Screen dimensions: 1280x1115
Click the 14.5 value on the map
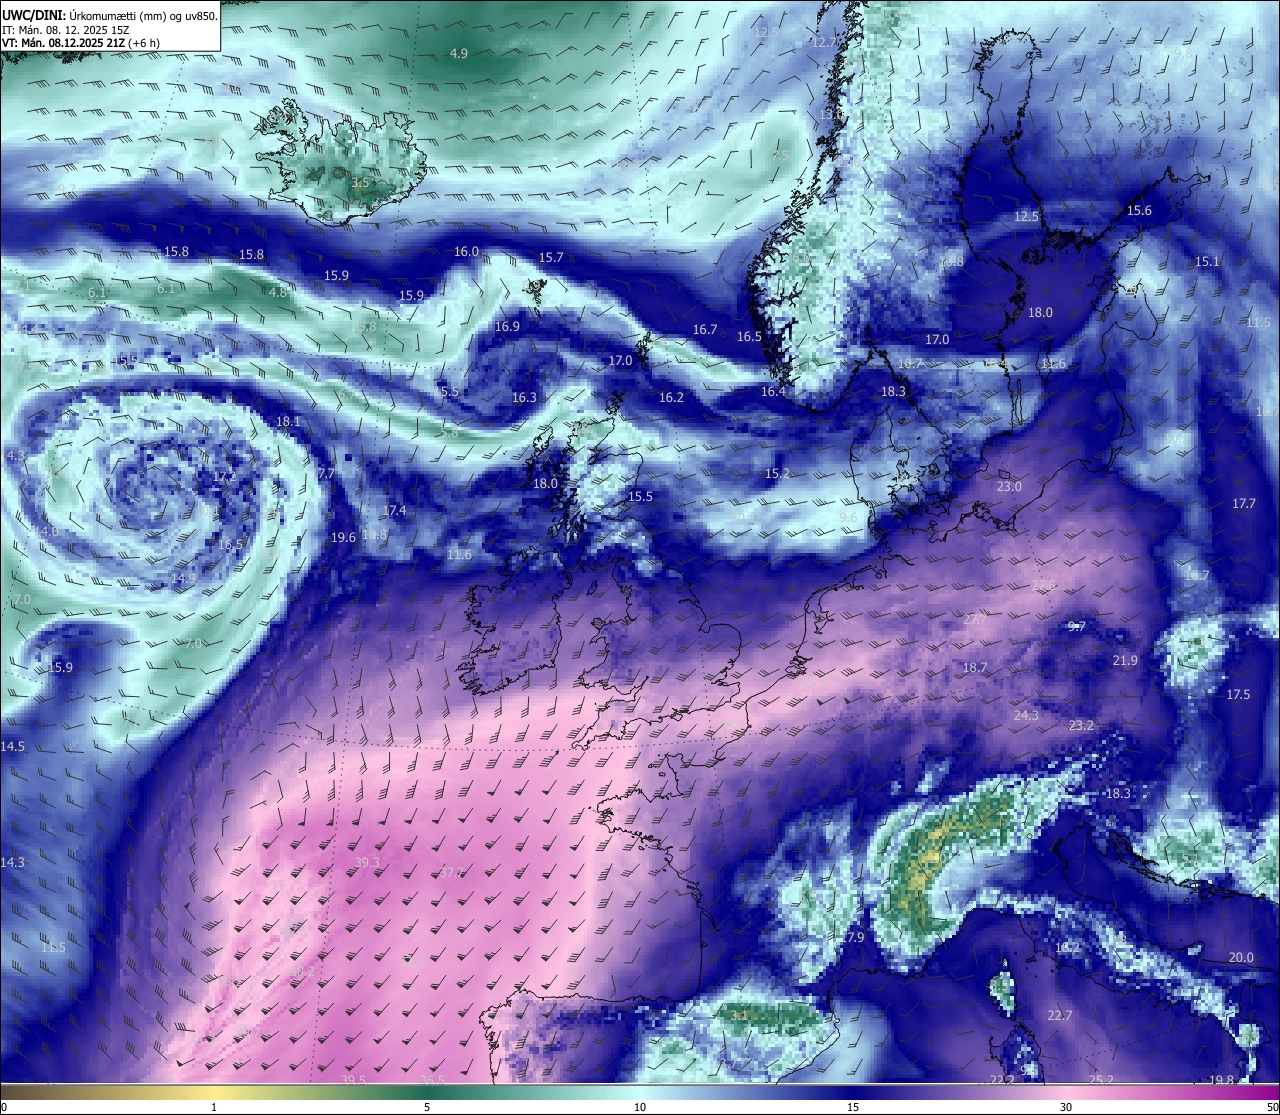12,747
